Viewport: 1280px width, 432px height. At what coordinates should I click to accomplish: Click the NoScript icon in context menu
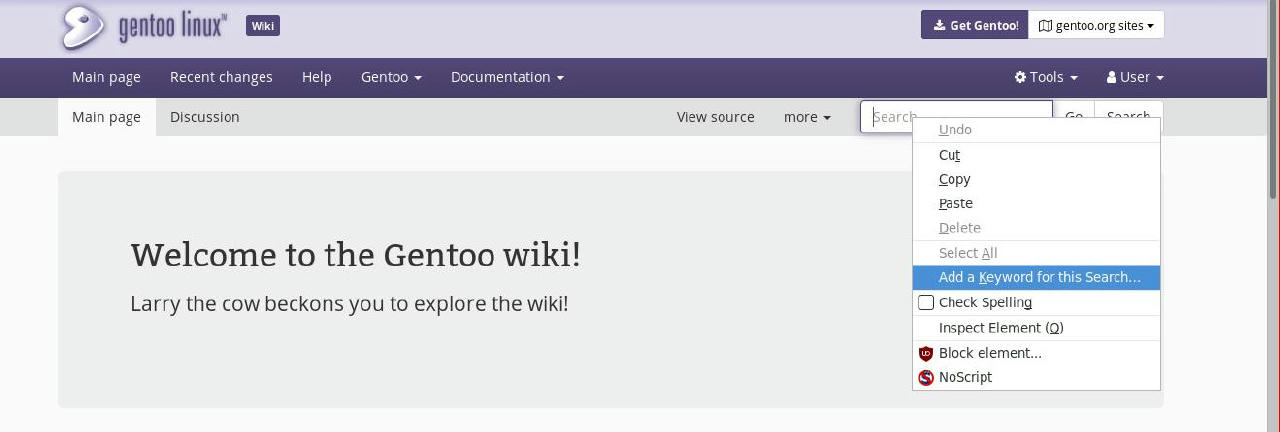click(926, 377)
